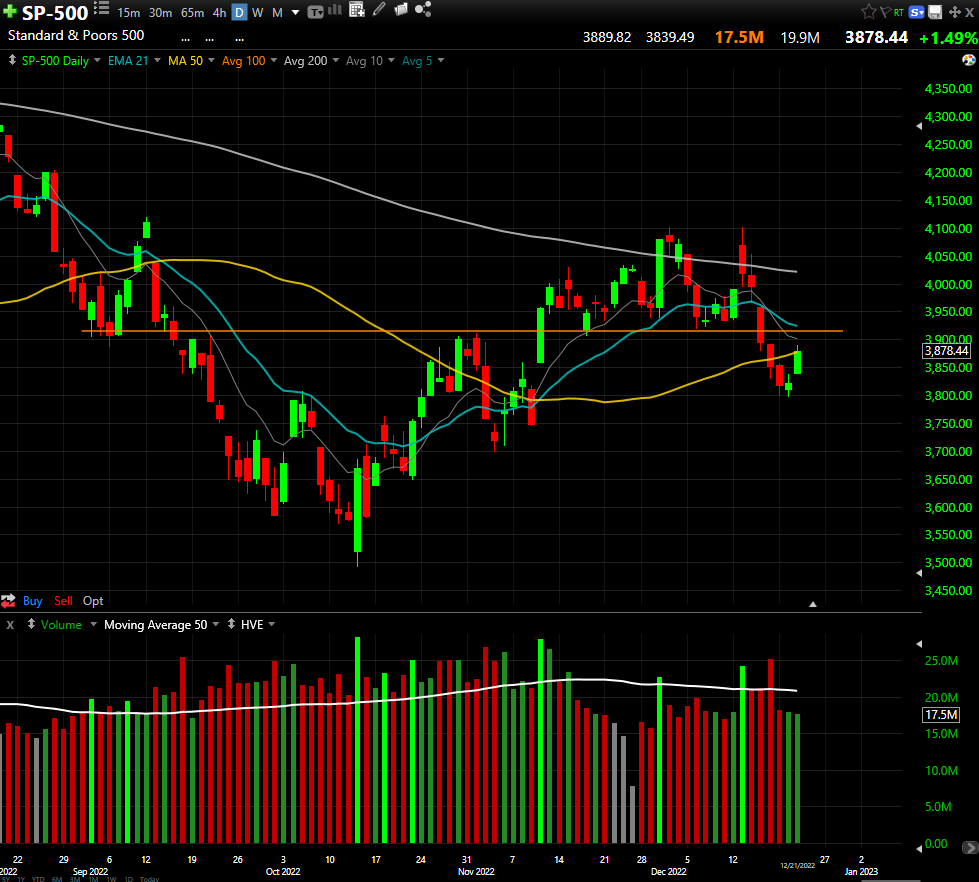Open MA 50 indicator dropdown arrow
This screenshot has height=882, width=979.
click(x=211, y=60)
